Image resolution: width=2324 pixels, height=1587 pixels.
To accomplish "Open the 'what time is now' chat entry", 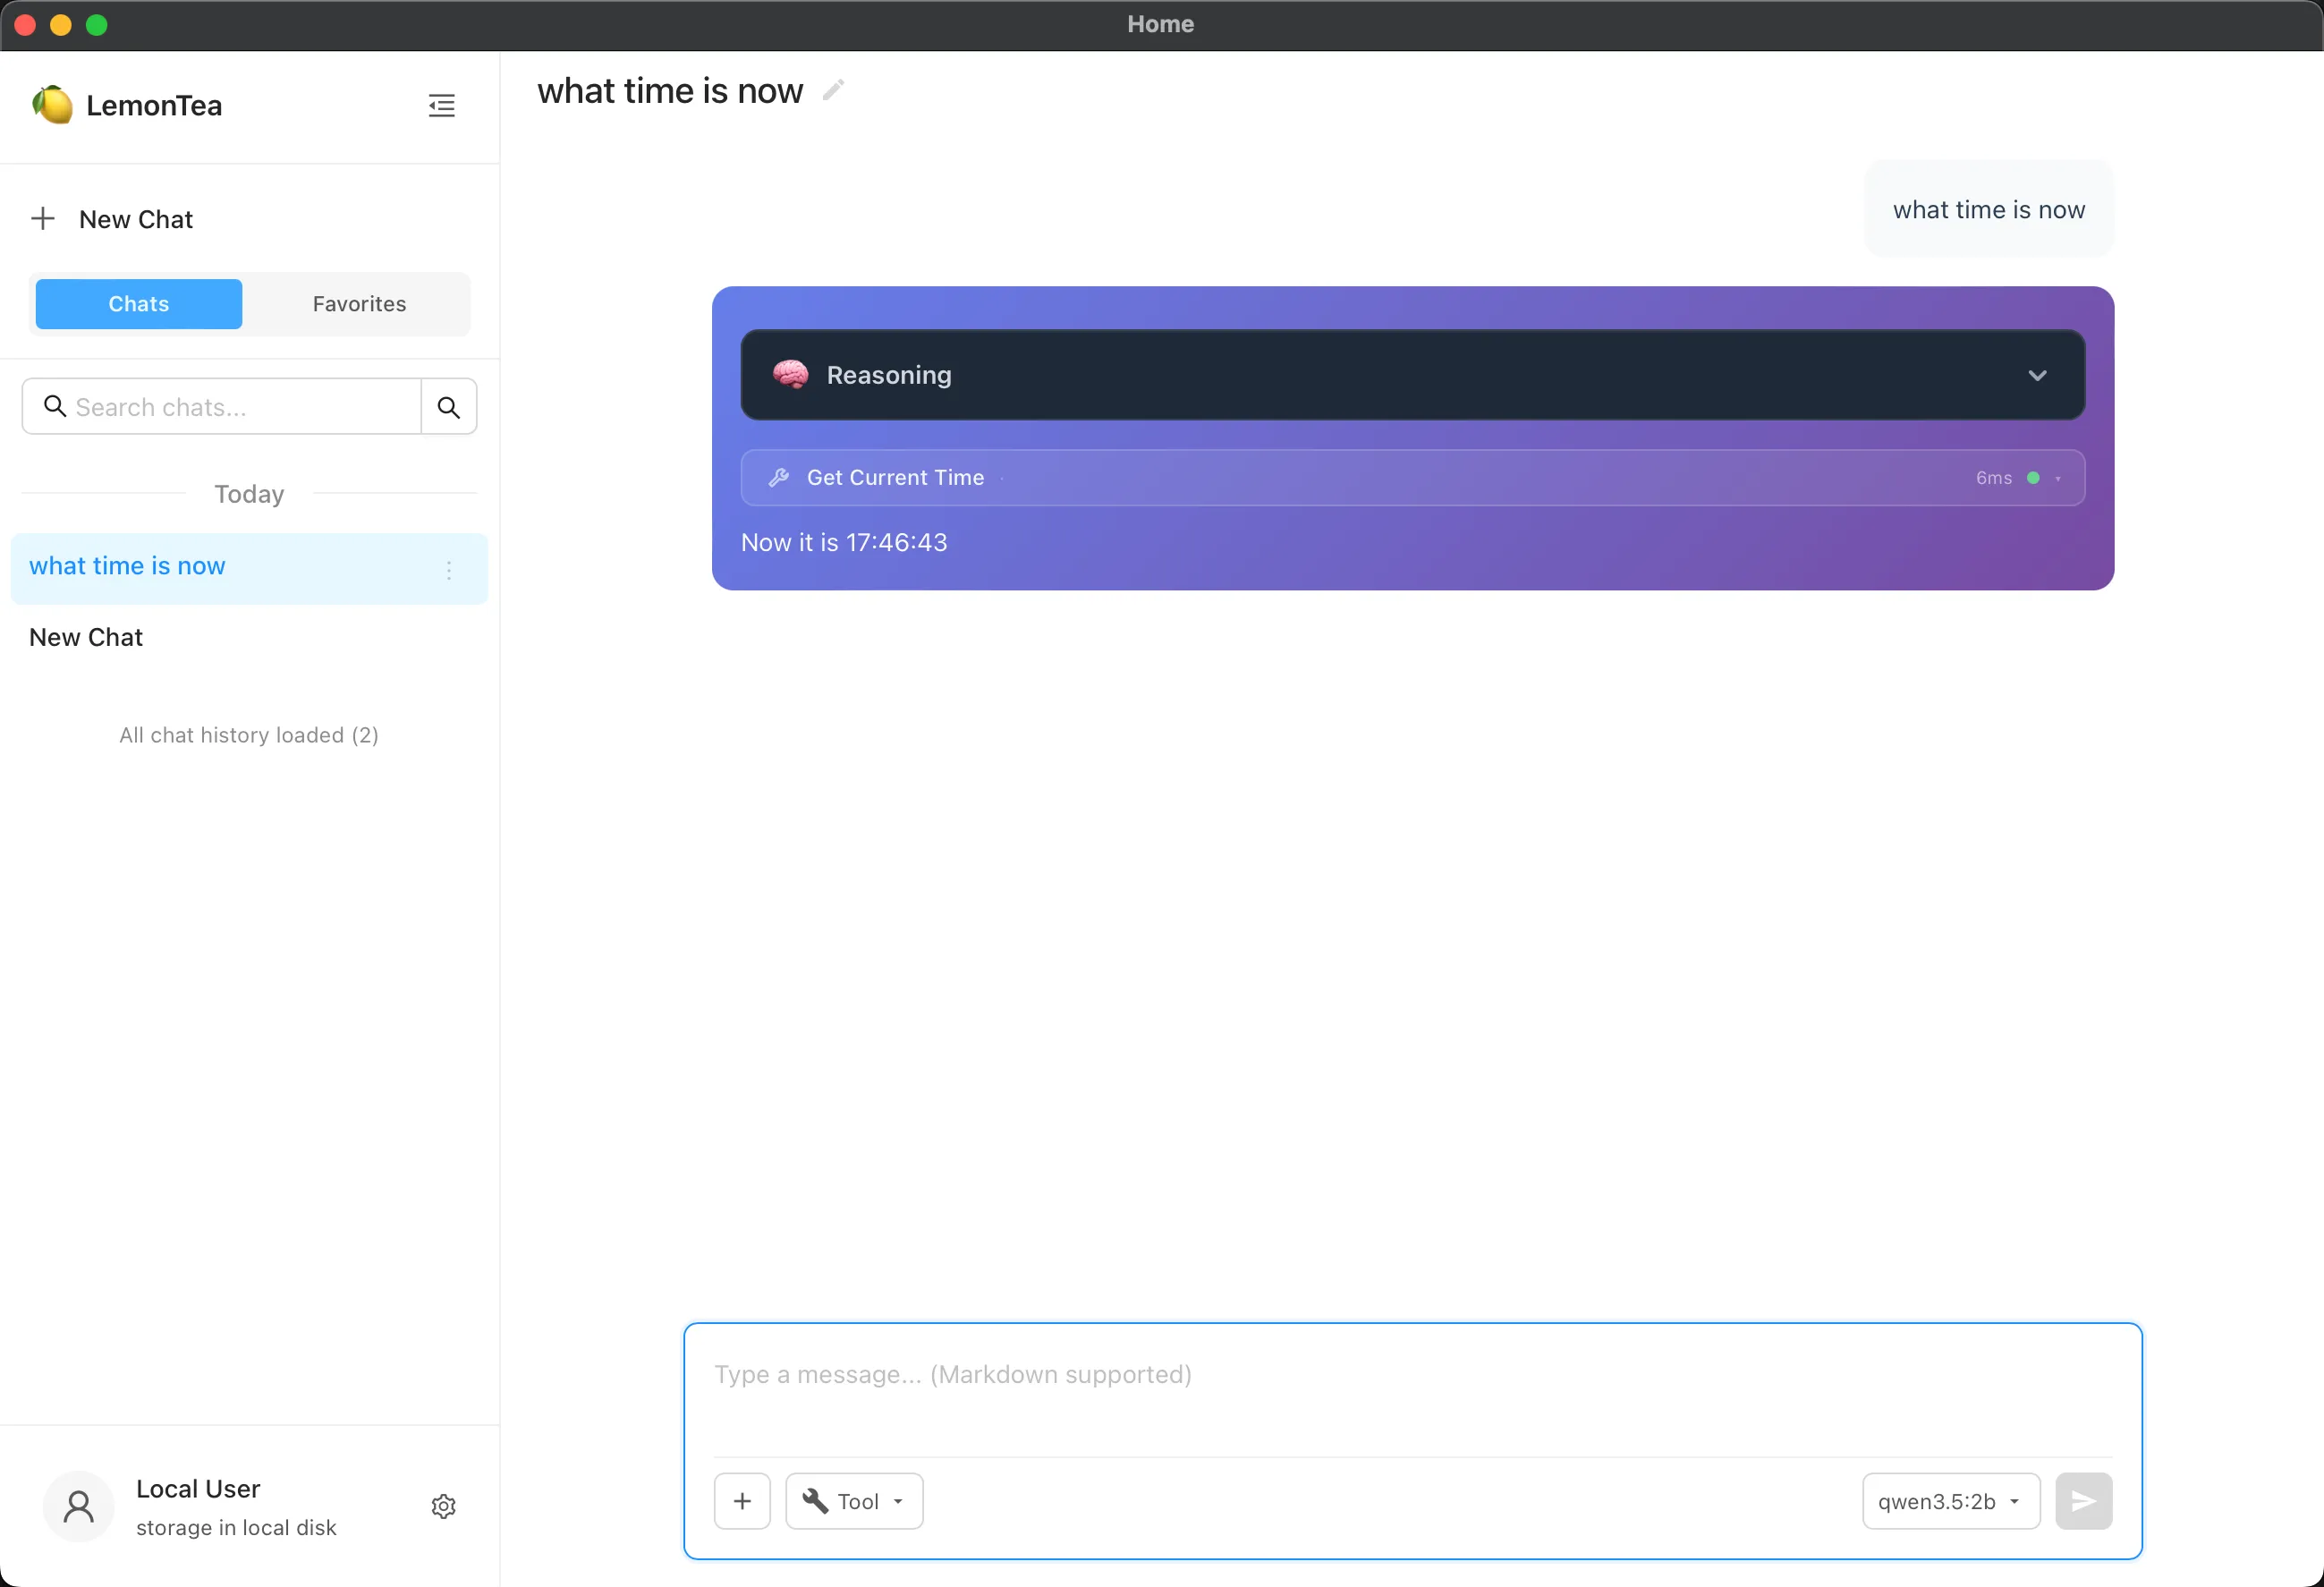I will point(249,568).
